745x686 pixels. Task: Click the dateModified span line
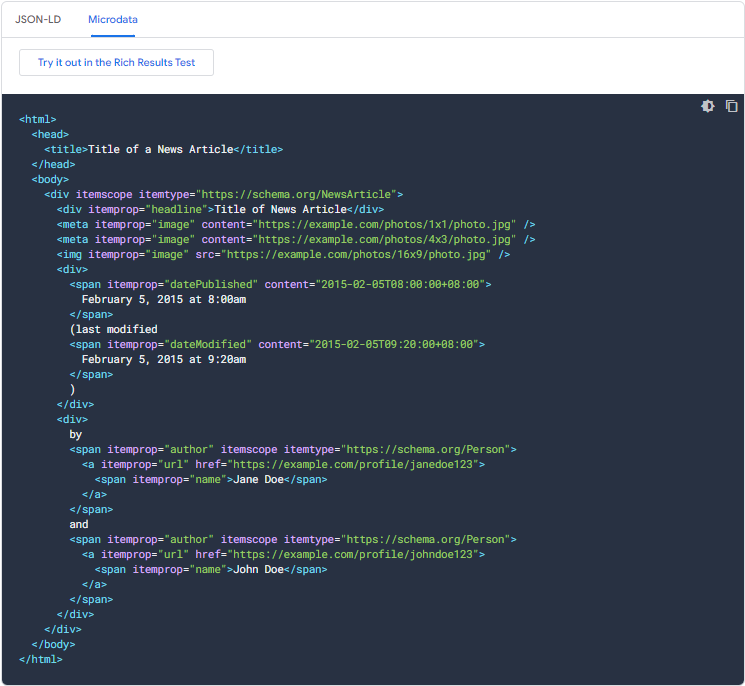pyautogui.click(x=277, y=344)
